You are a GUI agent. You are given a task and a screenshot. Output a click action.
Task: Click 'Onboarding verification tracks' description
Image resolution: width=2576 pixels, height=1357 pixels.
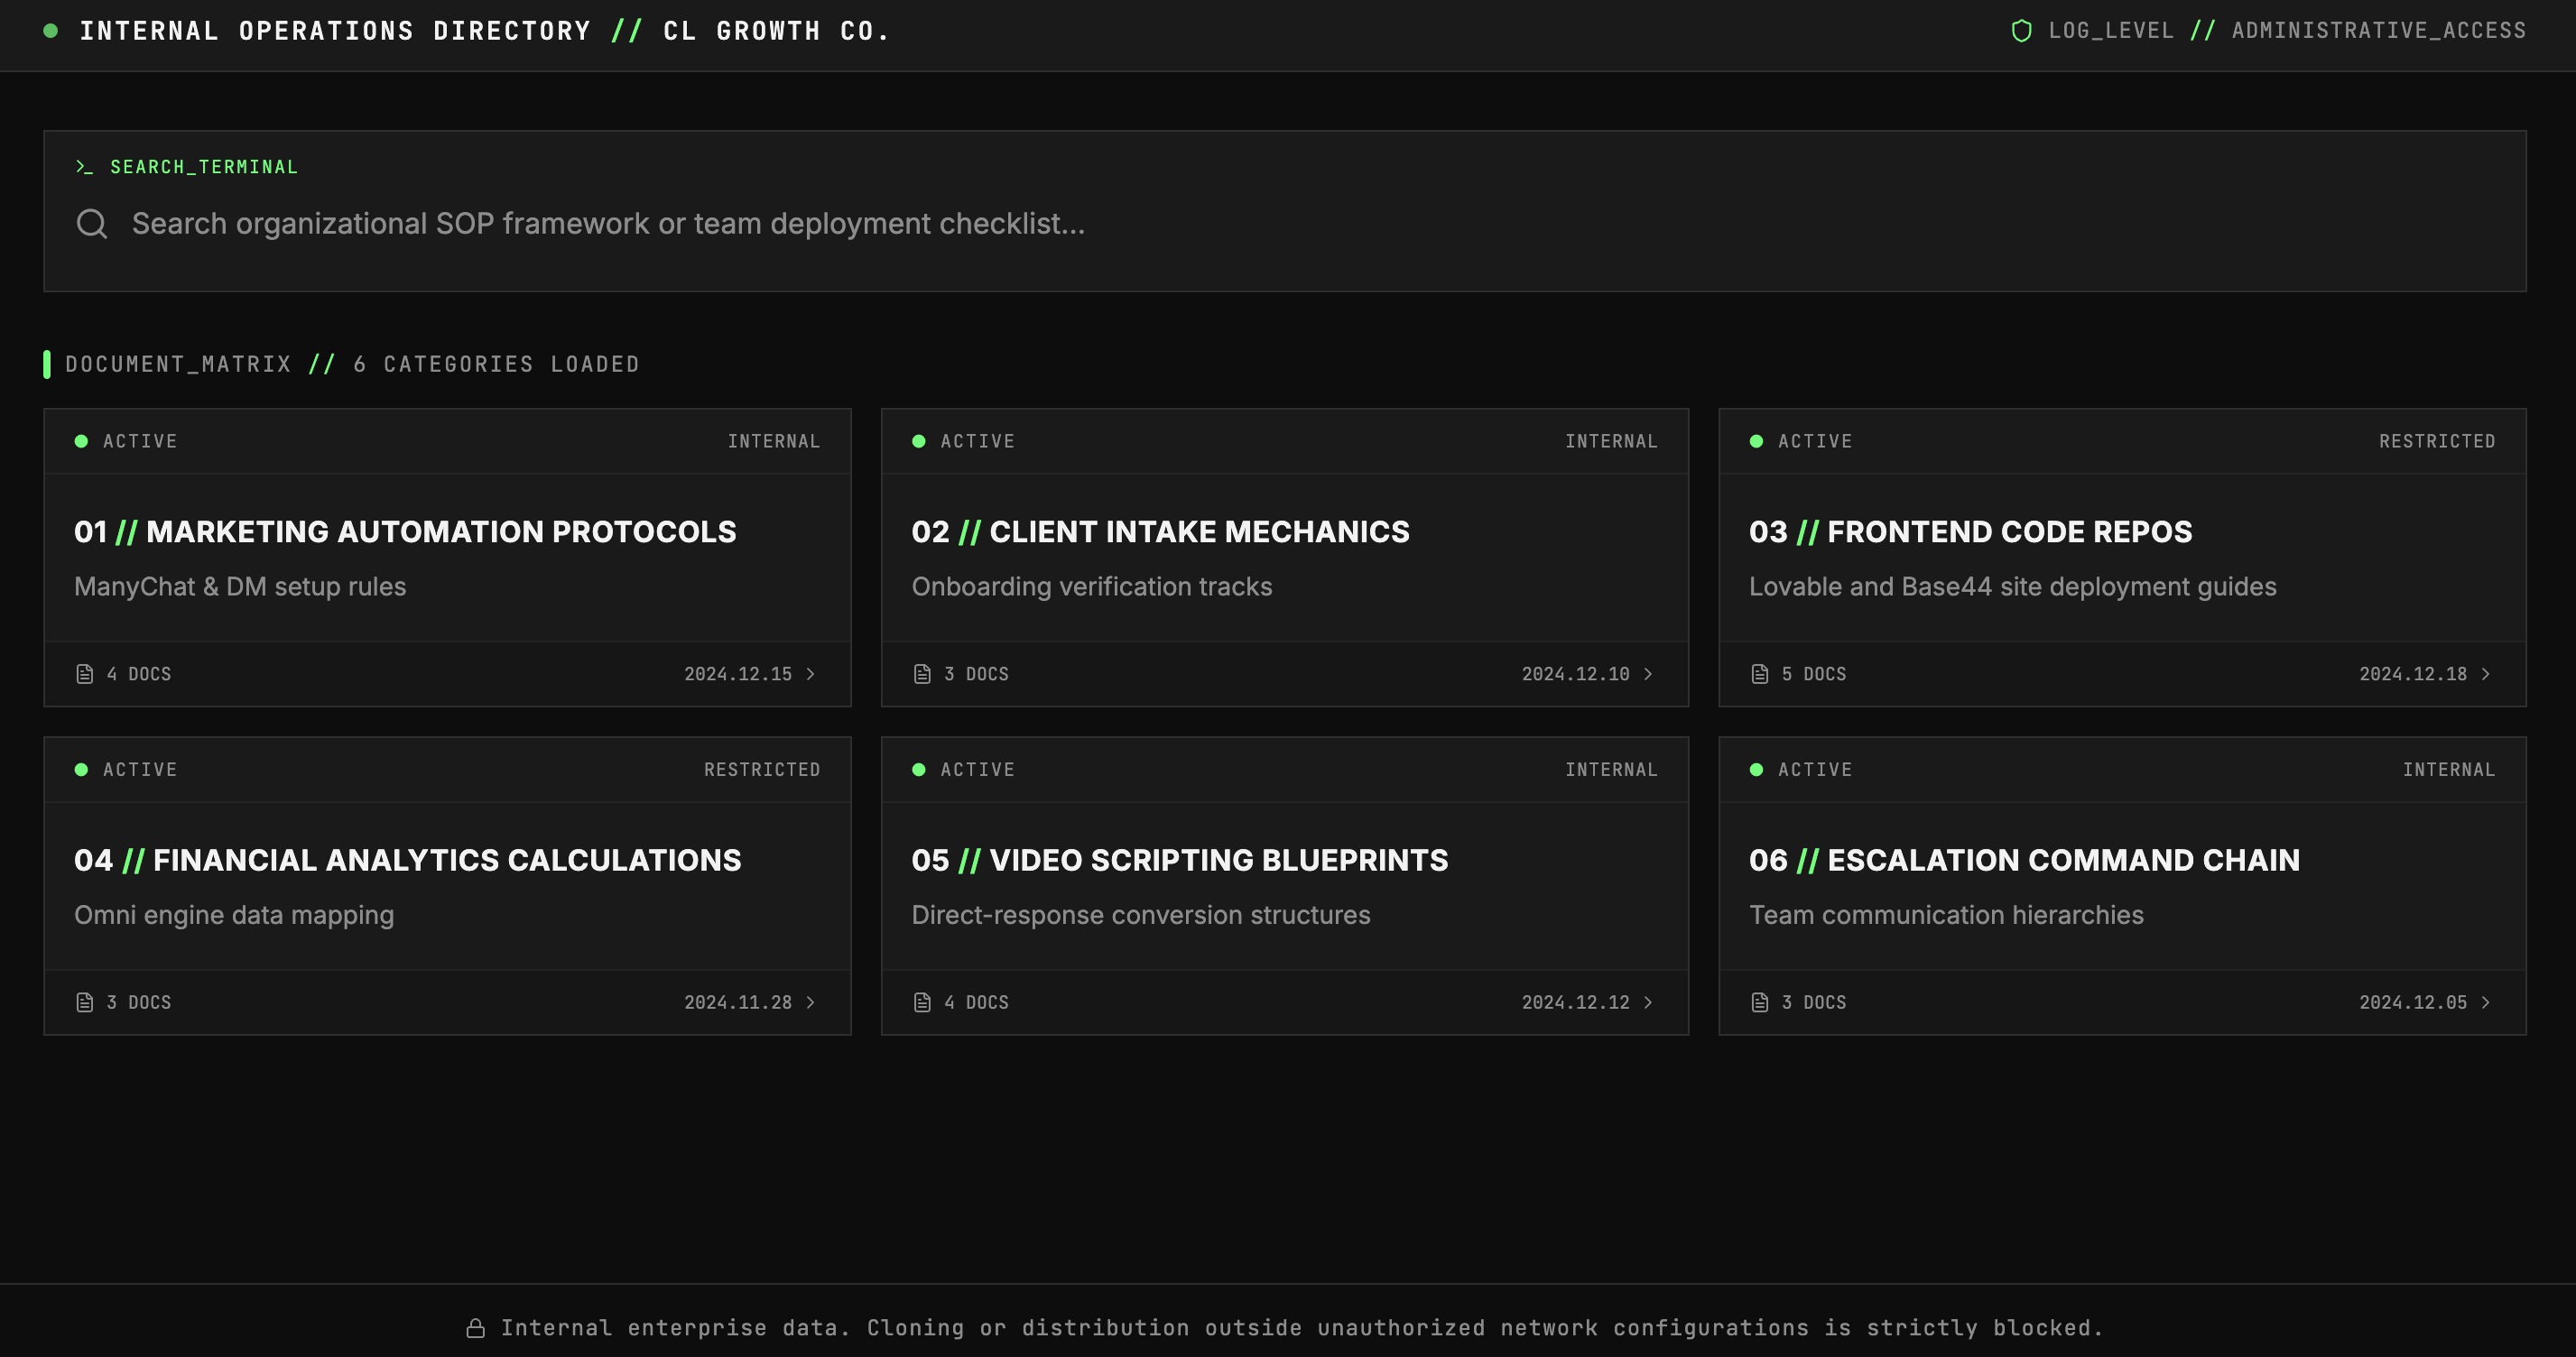click(1092, 587)
